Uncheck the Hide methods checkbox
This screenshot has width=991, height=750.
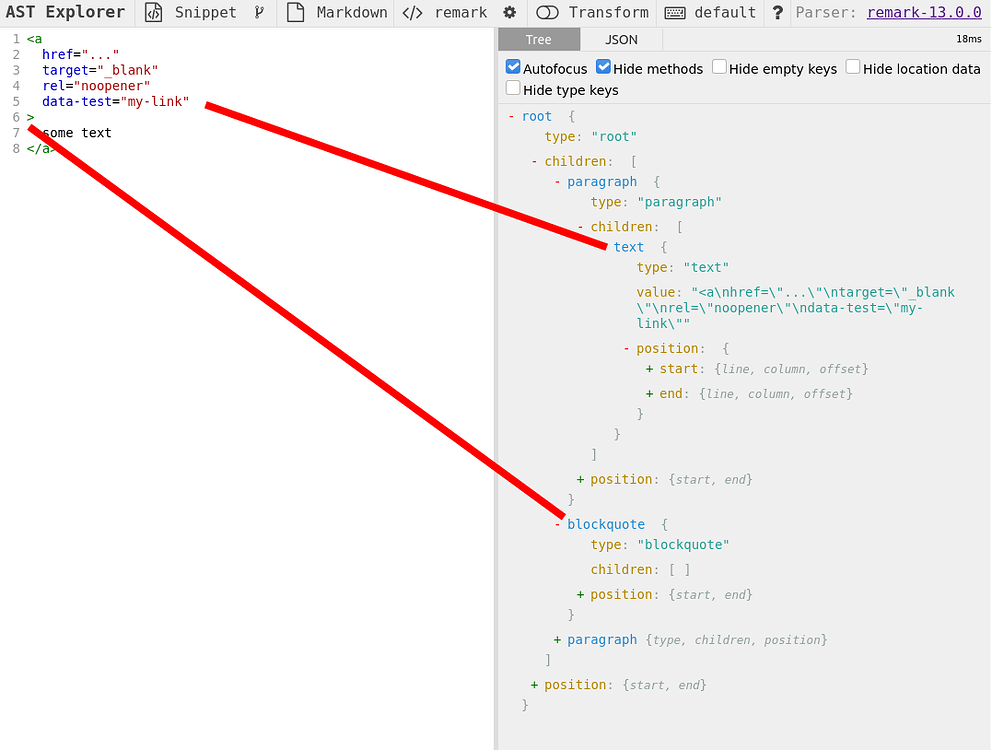[604, 67]
